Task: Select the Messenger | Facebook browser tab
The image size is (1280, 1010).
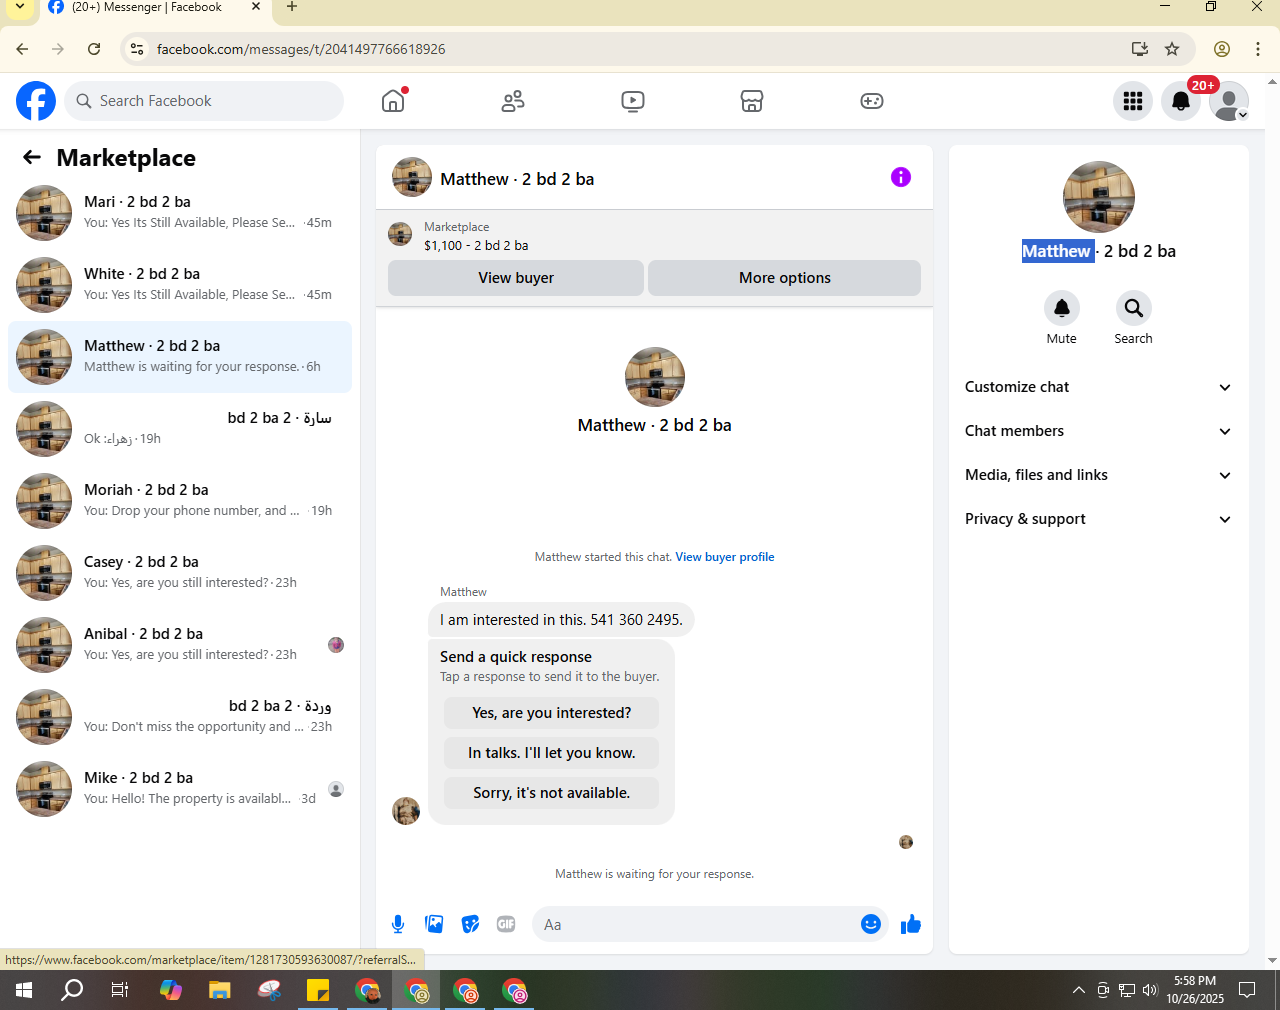Action: [155, 7]
